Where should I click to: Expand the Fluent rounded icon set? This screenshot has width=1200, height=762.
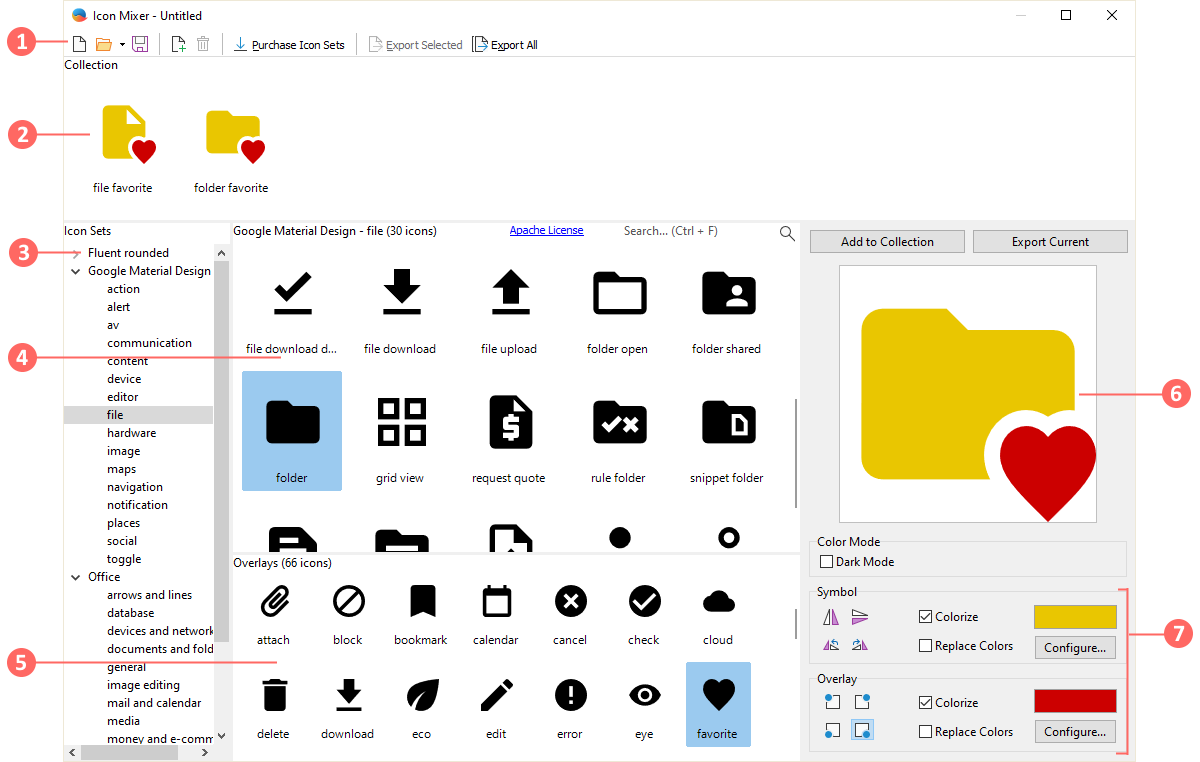[x=76, y=254]
